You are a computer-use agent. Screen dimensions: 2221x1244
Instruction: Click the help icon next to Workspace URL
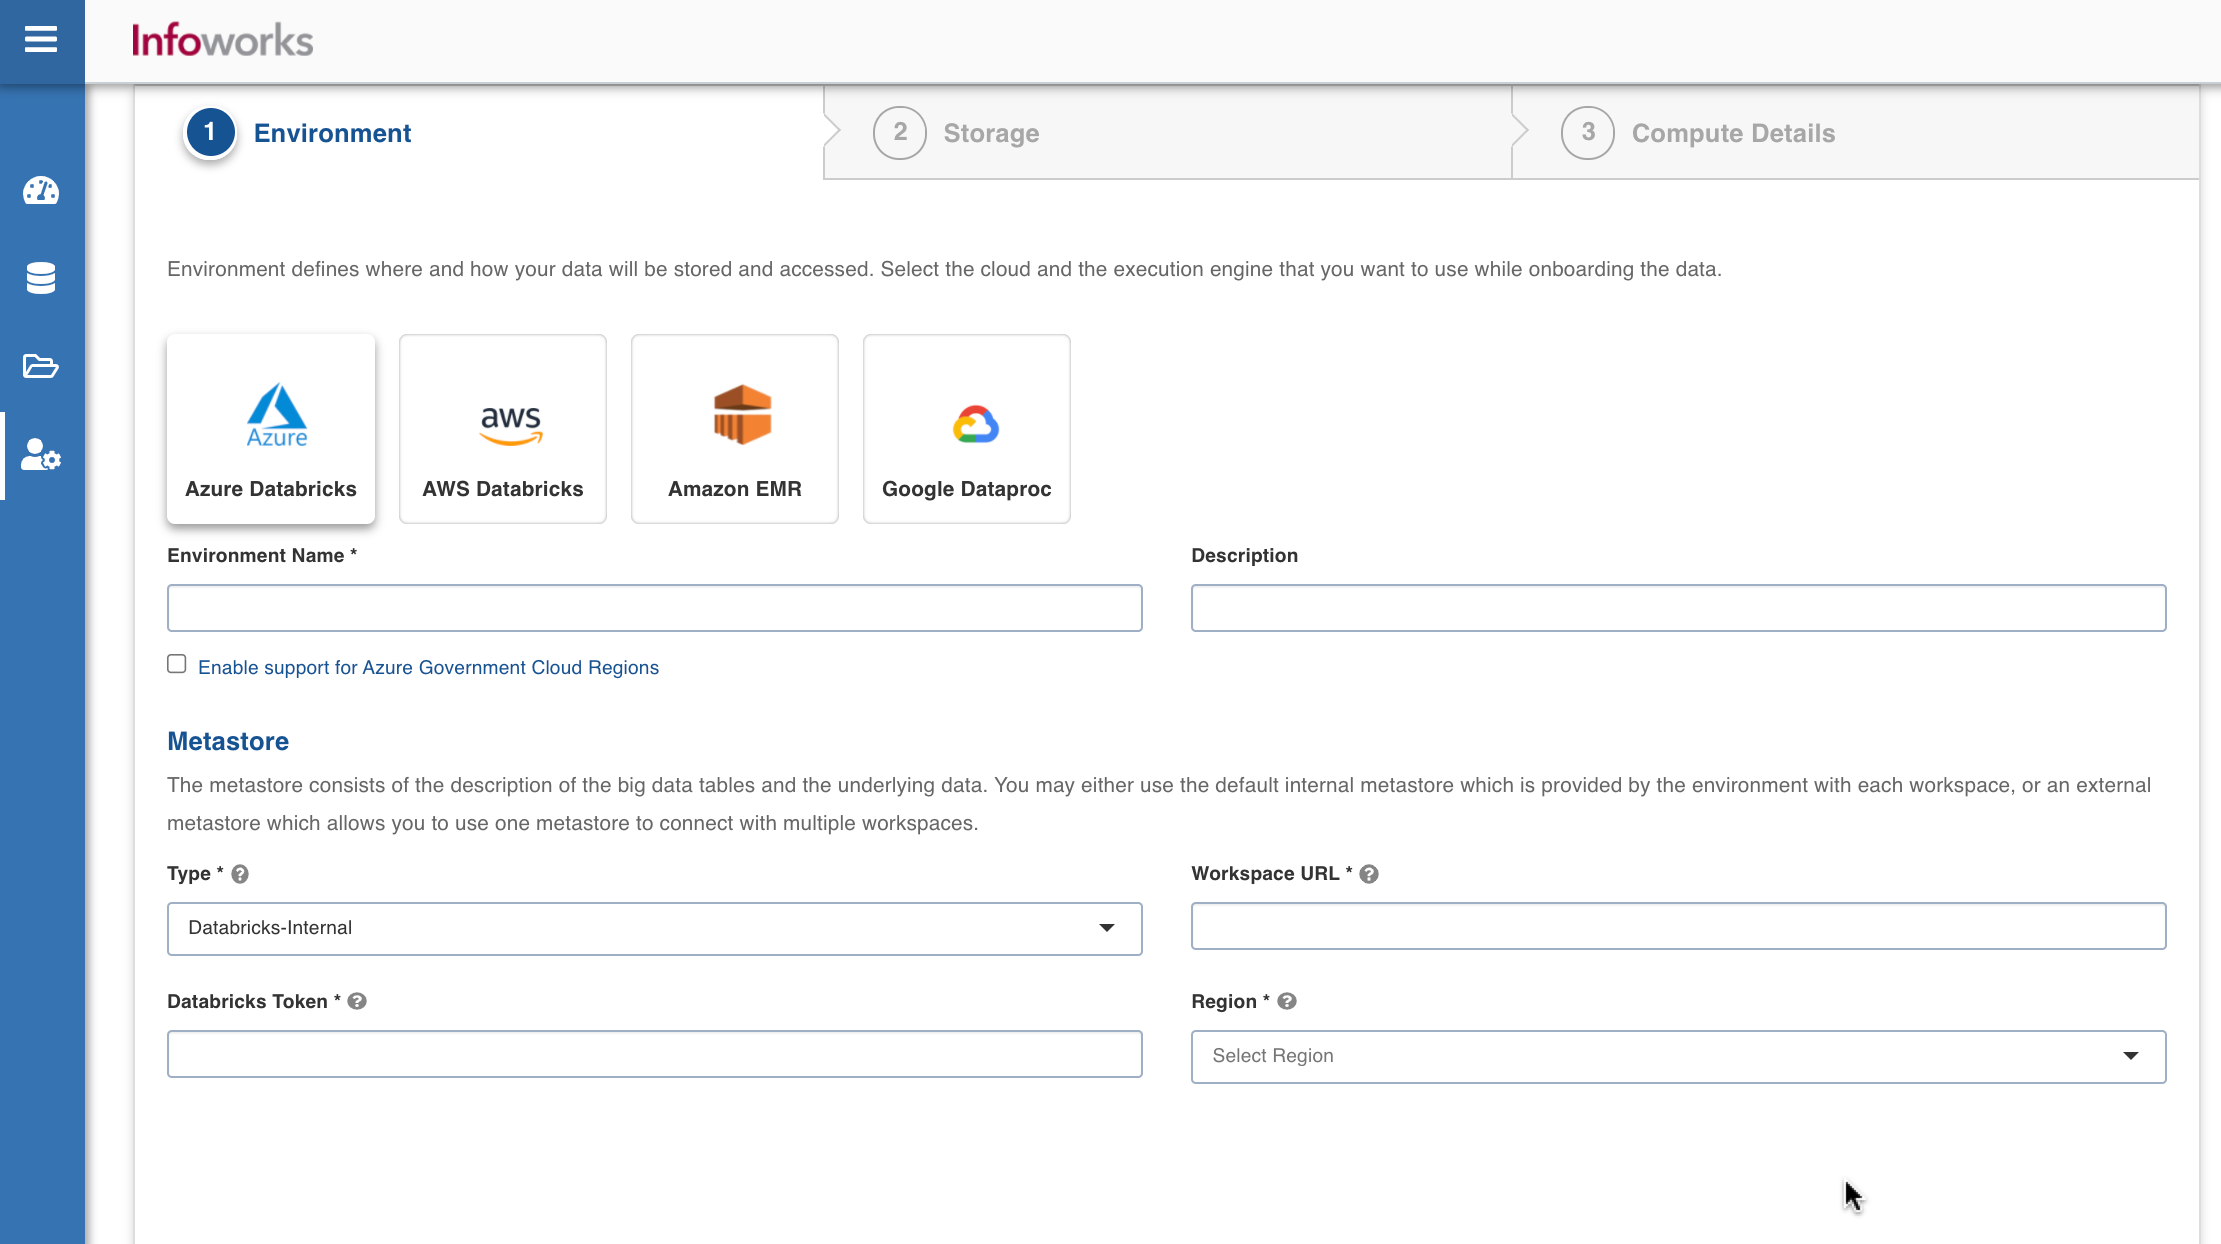(x=1369, y=874)
